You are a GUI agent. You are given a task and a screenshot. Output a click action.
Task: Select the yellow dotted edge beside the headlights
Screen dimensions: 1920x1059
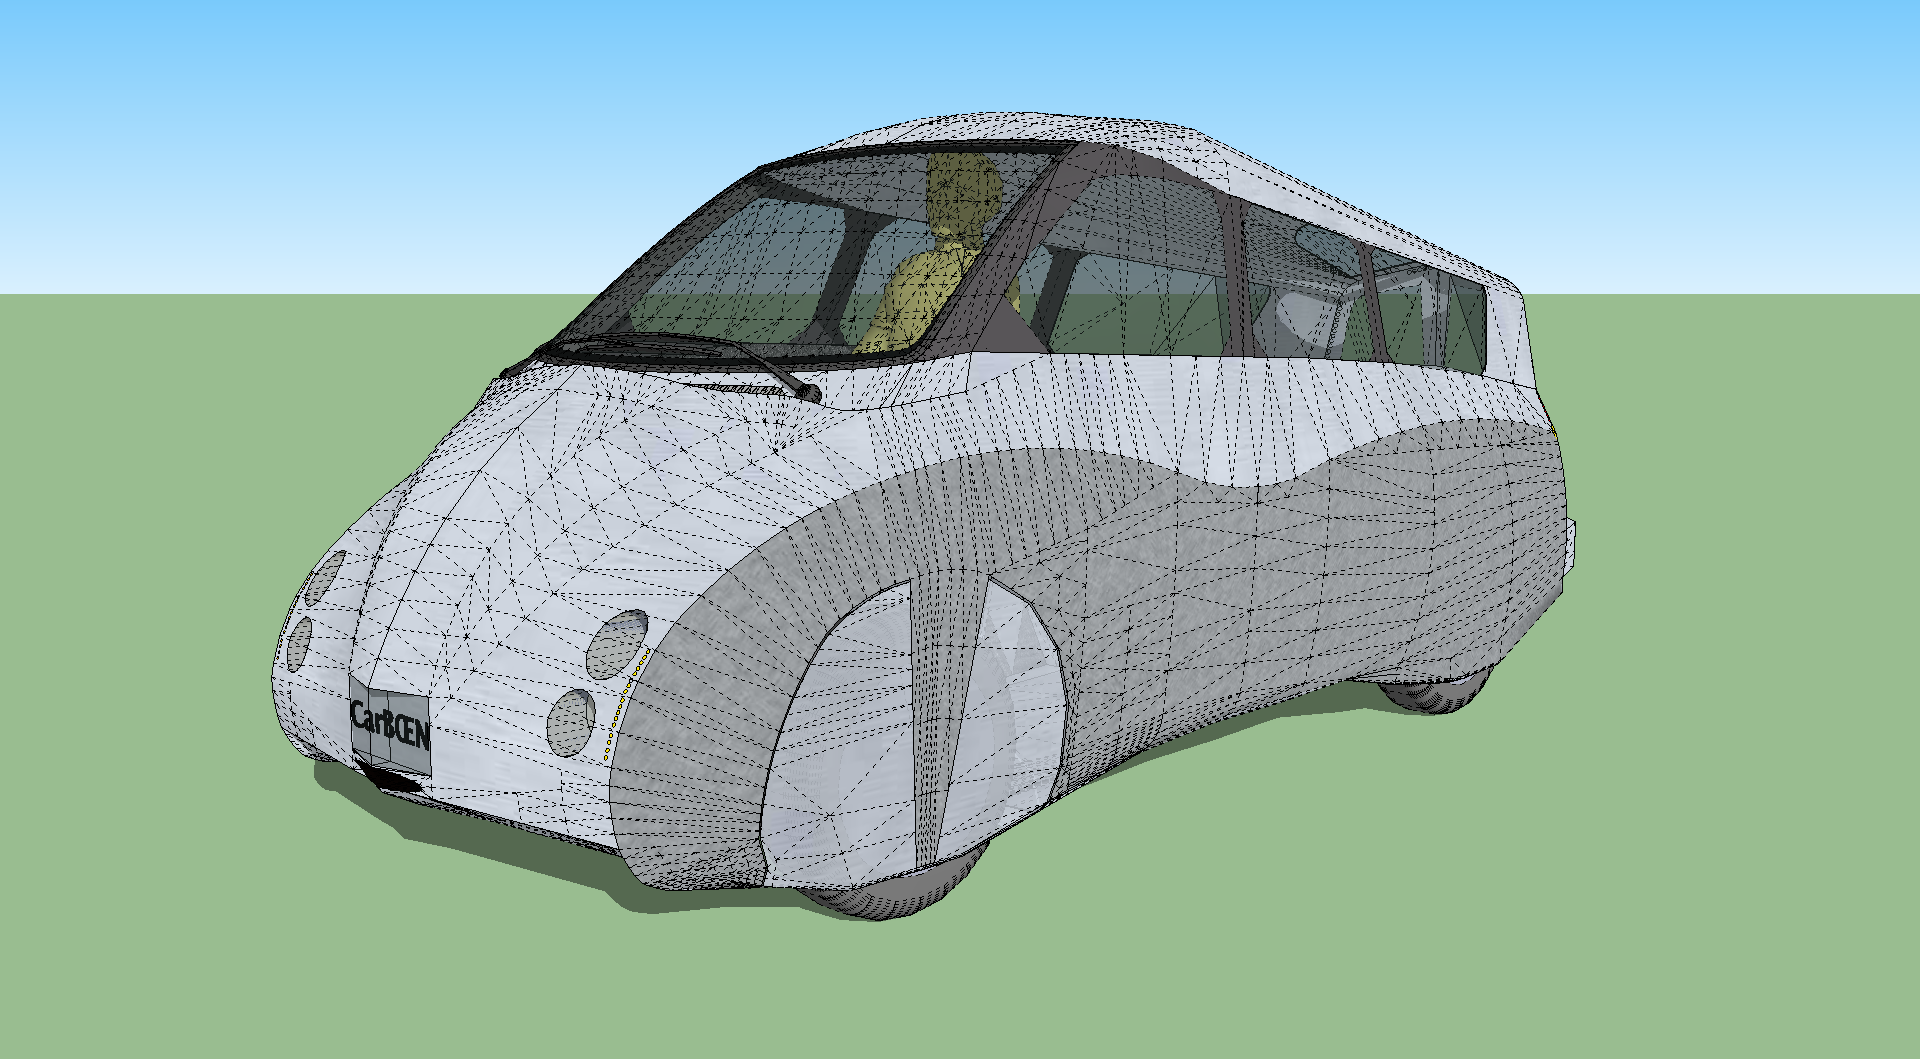tap(627, 705)
